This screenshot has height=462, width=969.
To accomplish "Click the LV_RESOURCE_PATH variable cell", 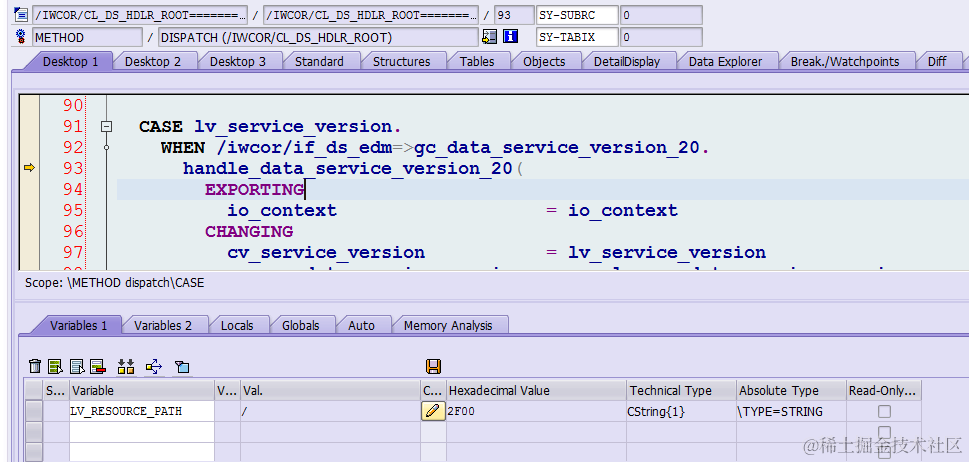I will click(142, 411).
